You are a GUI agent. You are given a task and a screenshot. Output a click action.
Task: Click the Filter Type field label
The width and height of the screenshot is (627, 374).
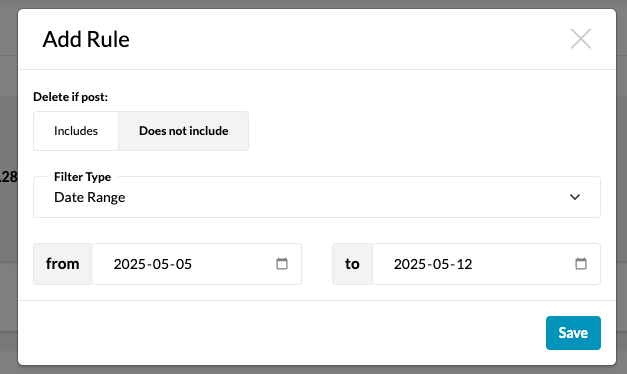[x=82, y=177]
